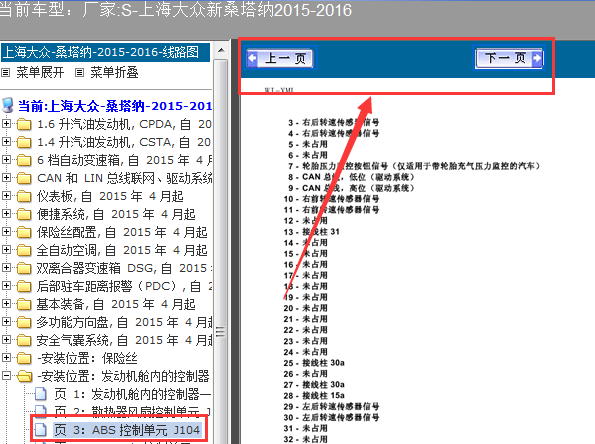
Task: Collapse the -安装位置：发动机舱内的控制器 node
Action: (x=6, y=375)
